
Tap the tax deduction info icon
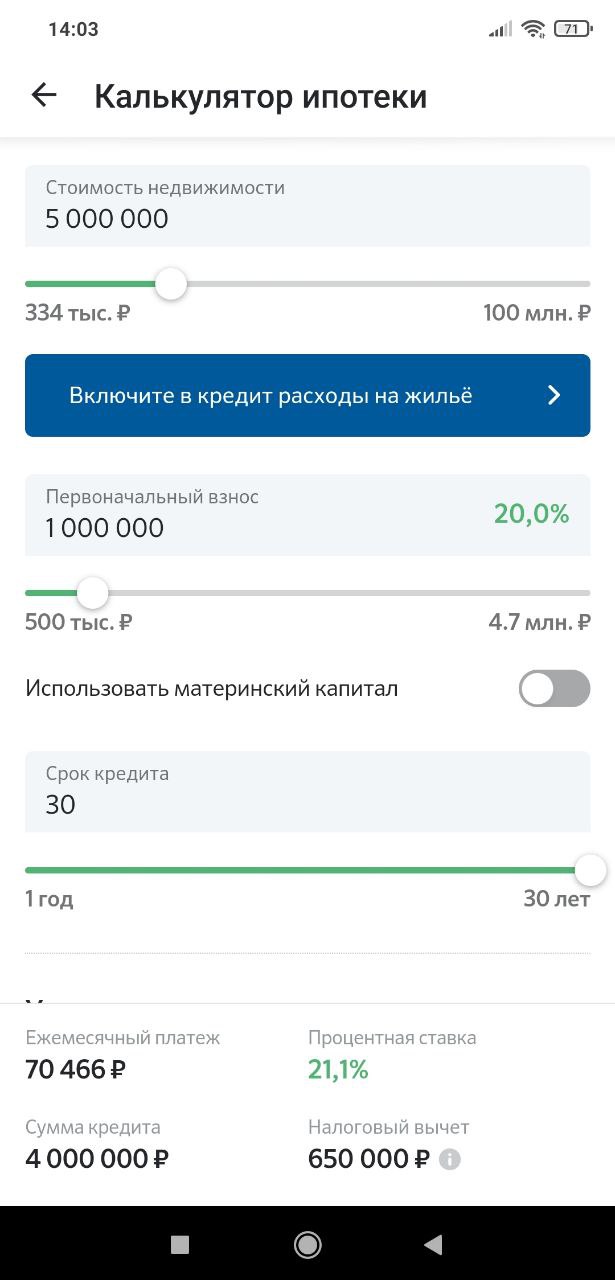point(450,1160)
